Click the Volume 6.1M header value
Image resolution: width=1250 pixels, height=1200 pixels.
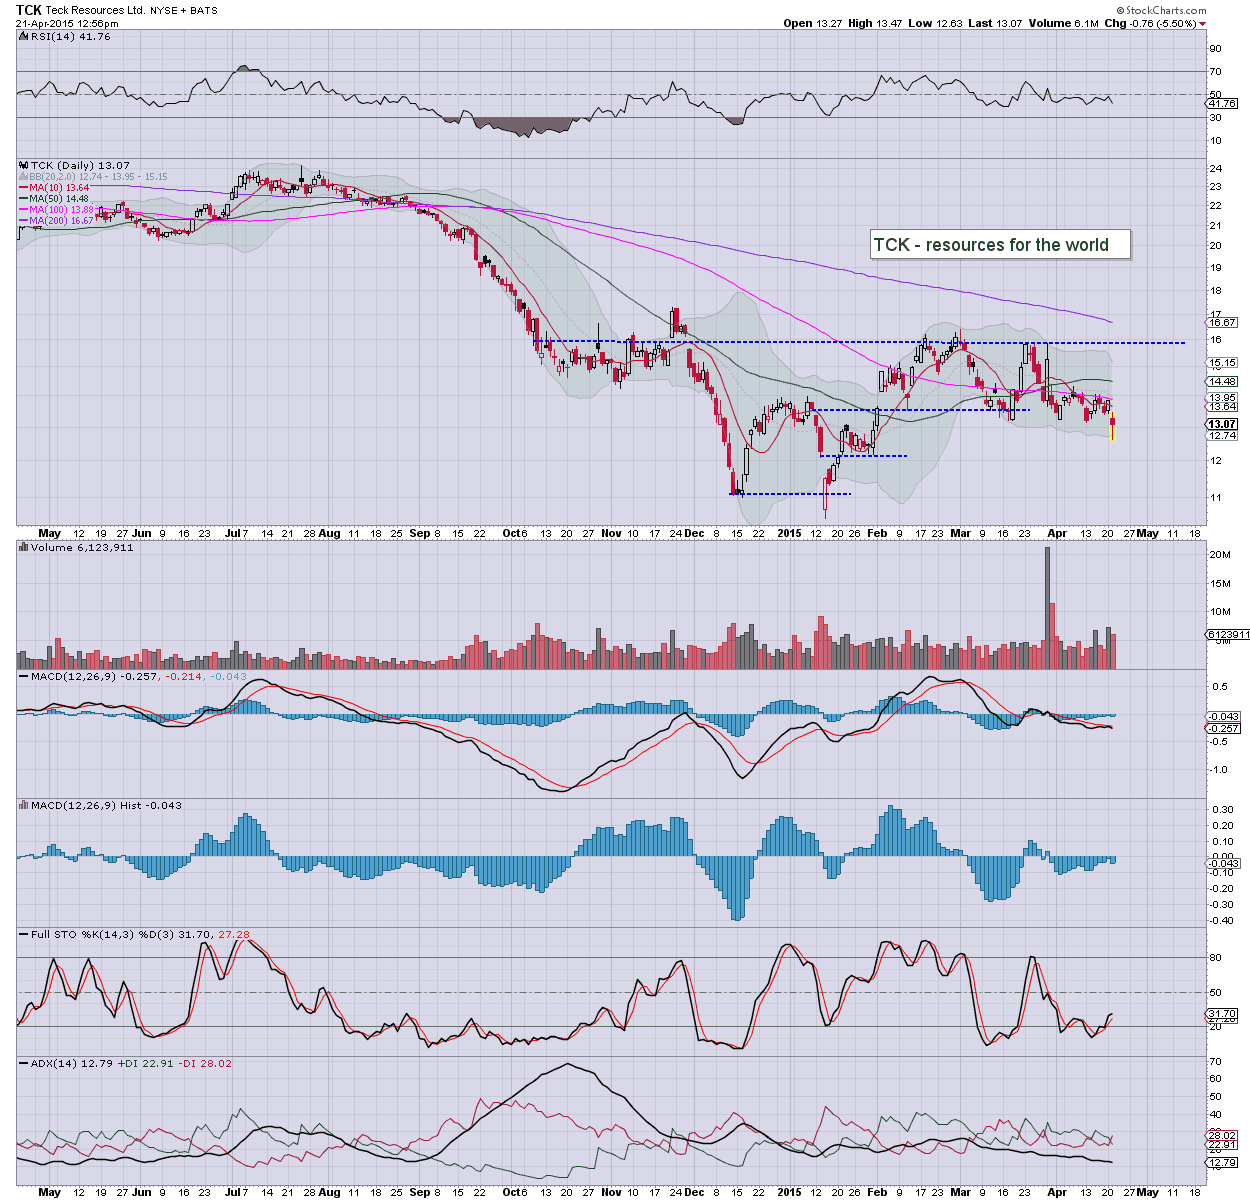tap(1064, 23)
